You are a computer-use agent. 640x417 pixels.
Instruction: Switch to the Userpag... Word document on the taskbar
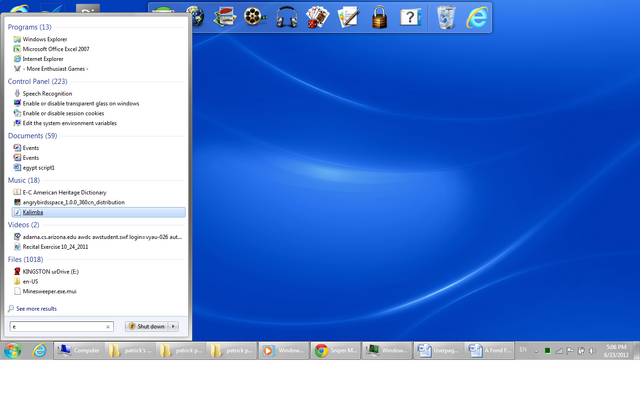click(x=439, y=350)
